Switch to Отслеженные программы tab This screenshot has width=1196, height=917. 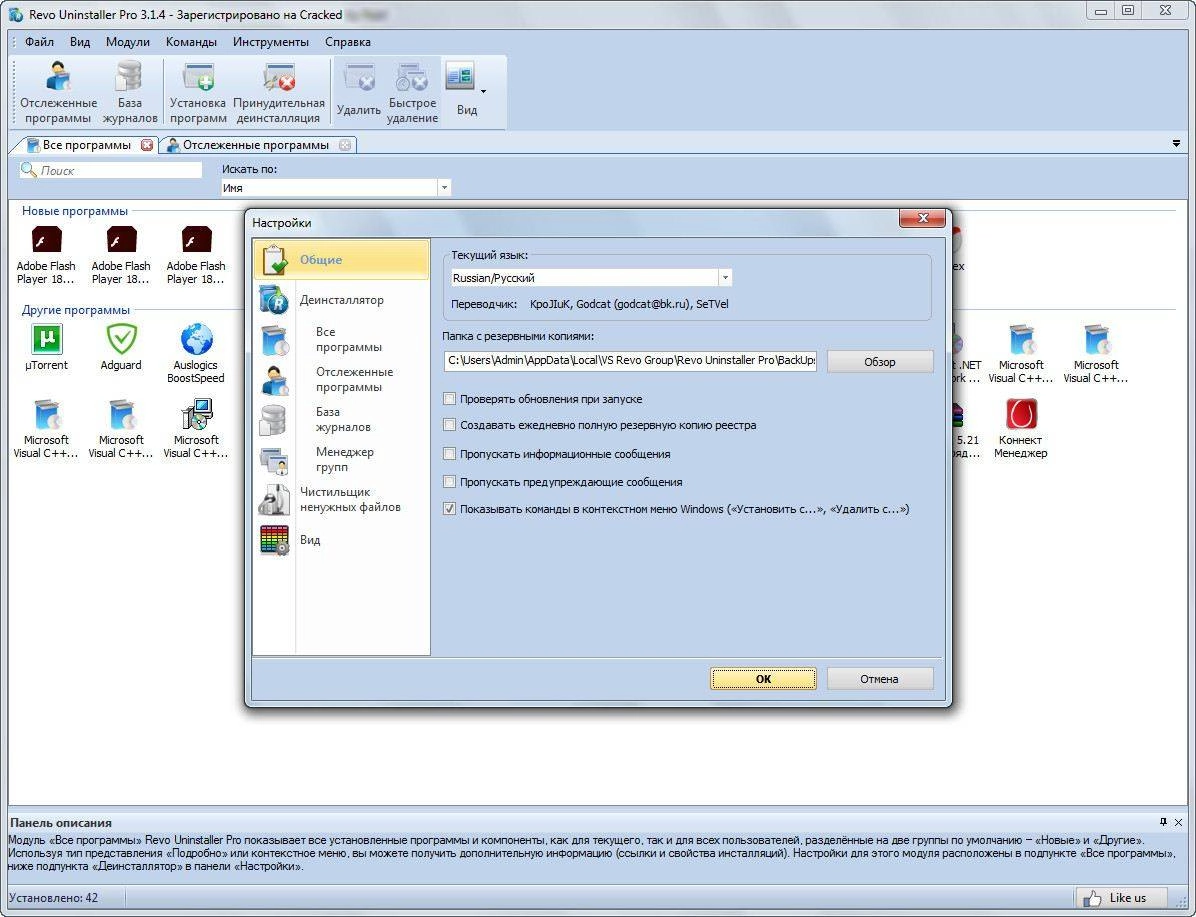[x=256, y=145]
